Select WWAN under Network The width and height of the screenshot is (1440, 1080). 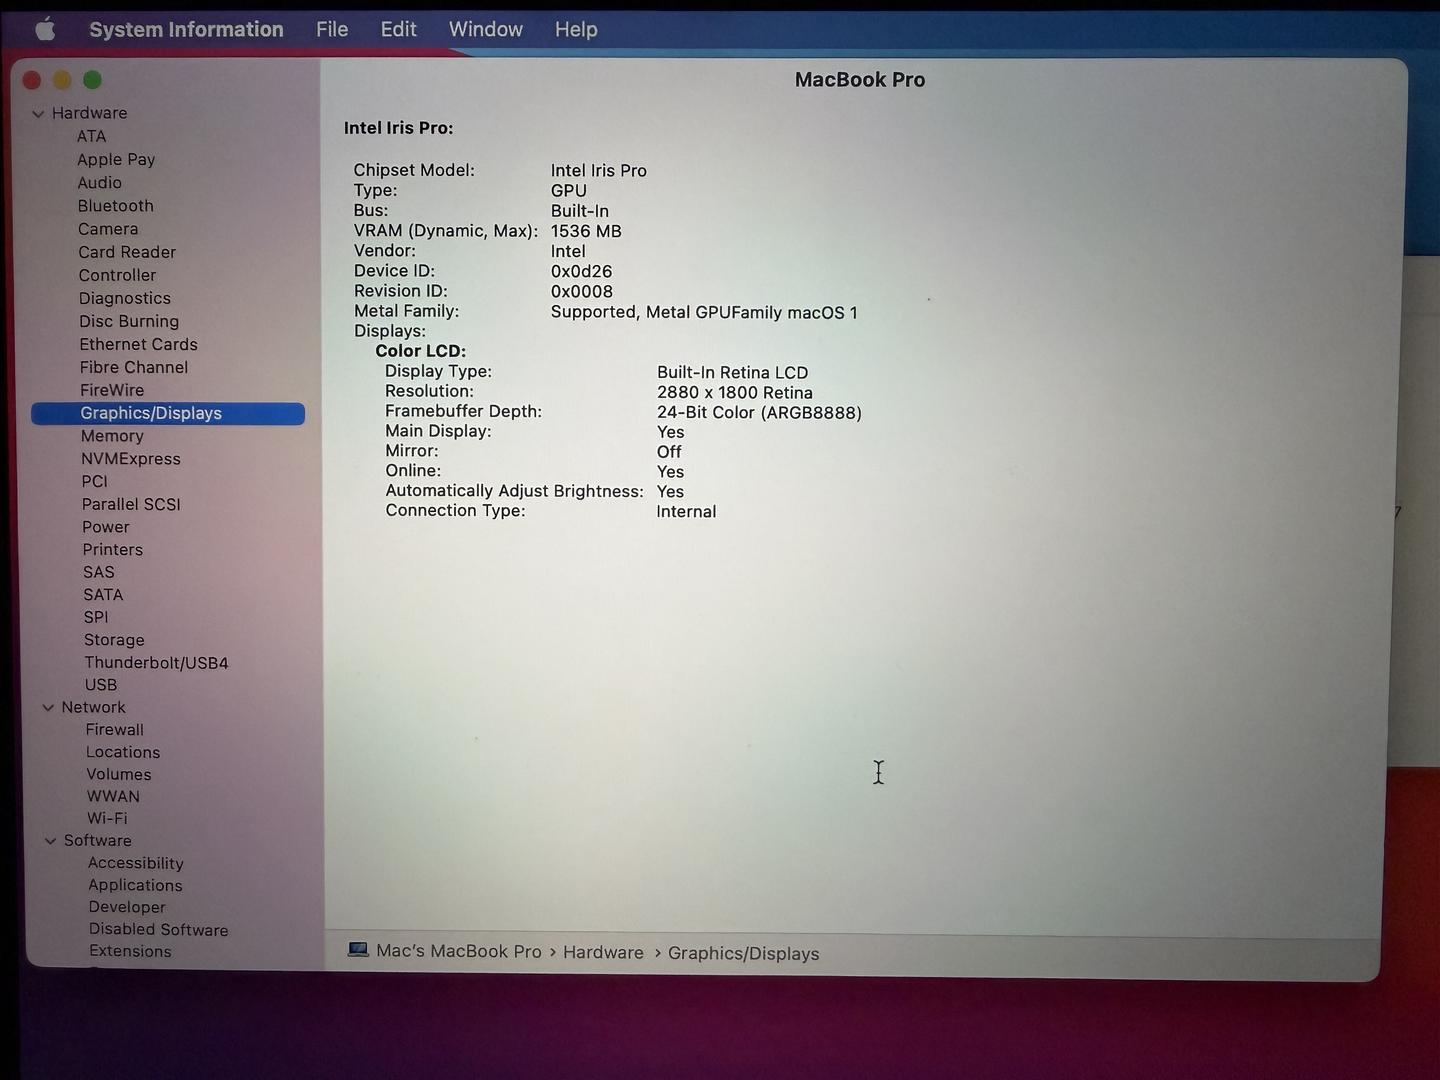click(x=113, y=796)
